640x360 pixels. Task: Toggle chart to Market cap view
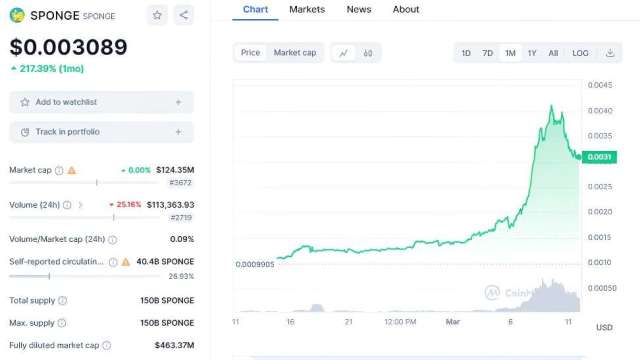click(x=295, y=53)
